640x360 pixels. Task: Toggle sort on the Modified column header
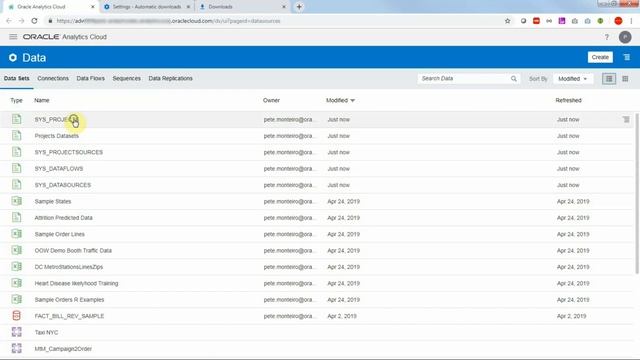pyautogui.click(x=340, y=100)
